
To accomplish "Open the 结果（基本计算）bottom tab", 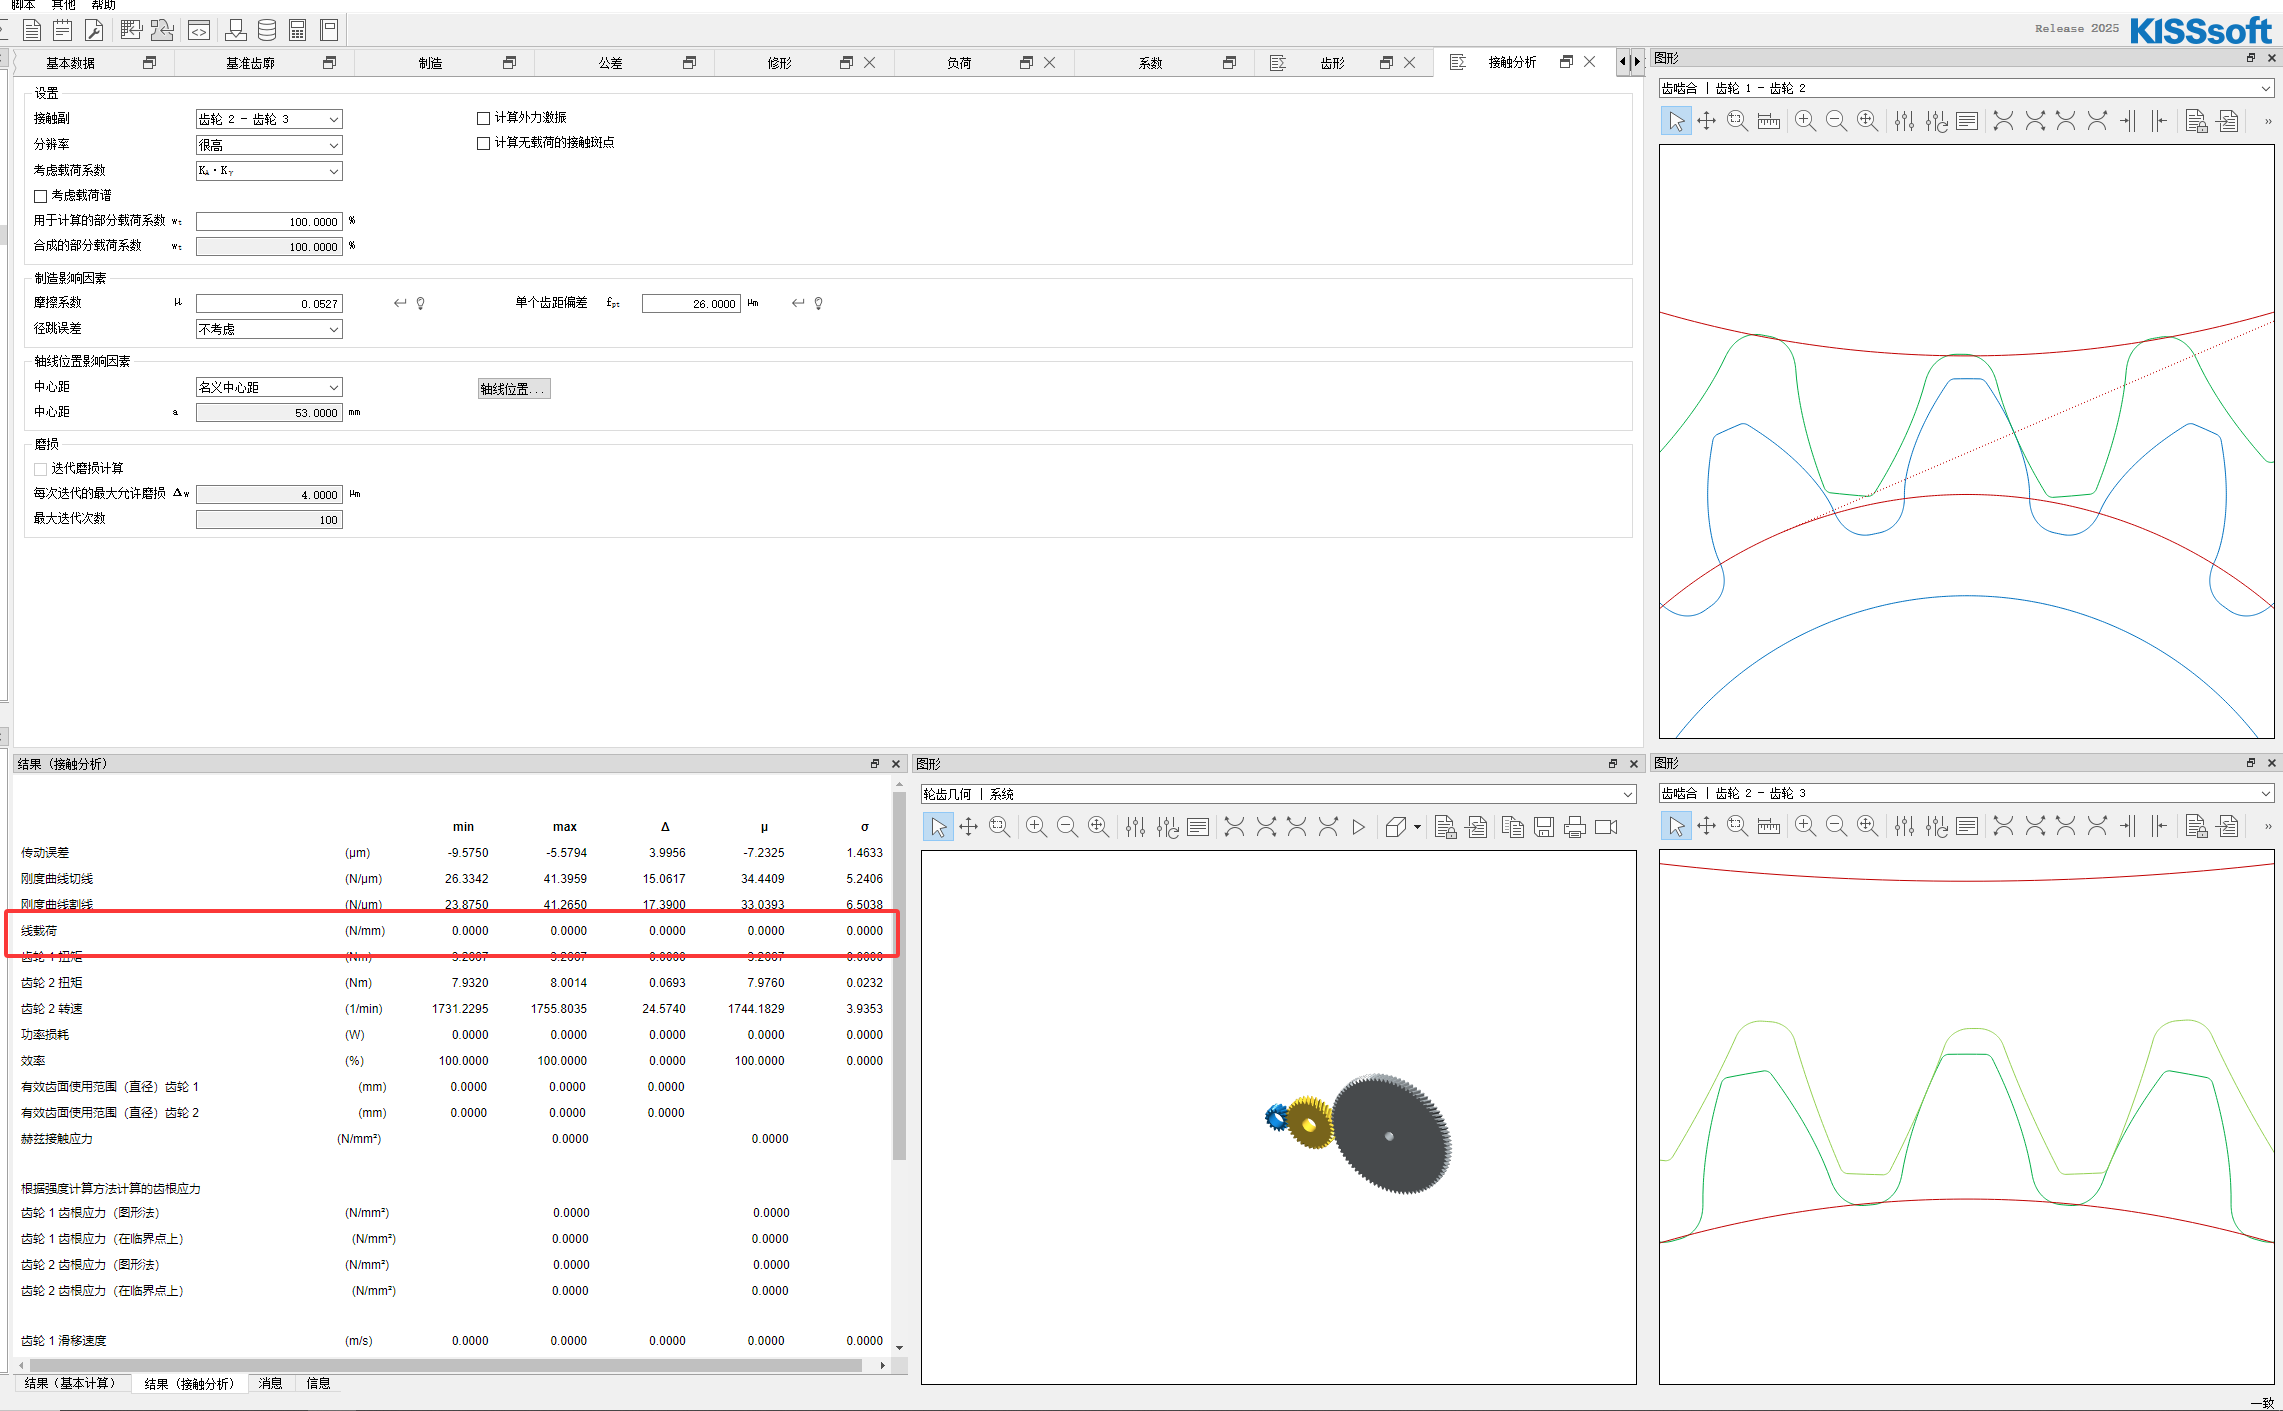I will click(x=70, y=1384).
